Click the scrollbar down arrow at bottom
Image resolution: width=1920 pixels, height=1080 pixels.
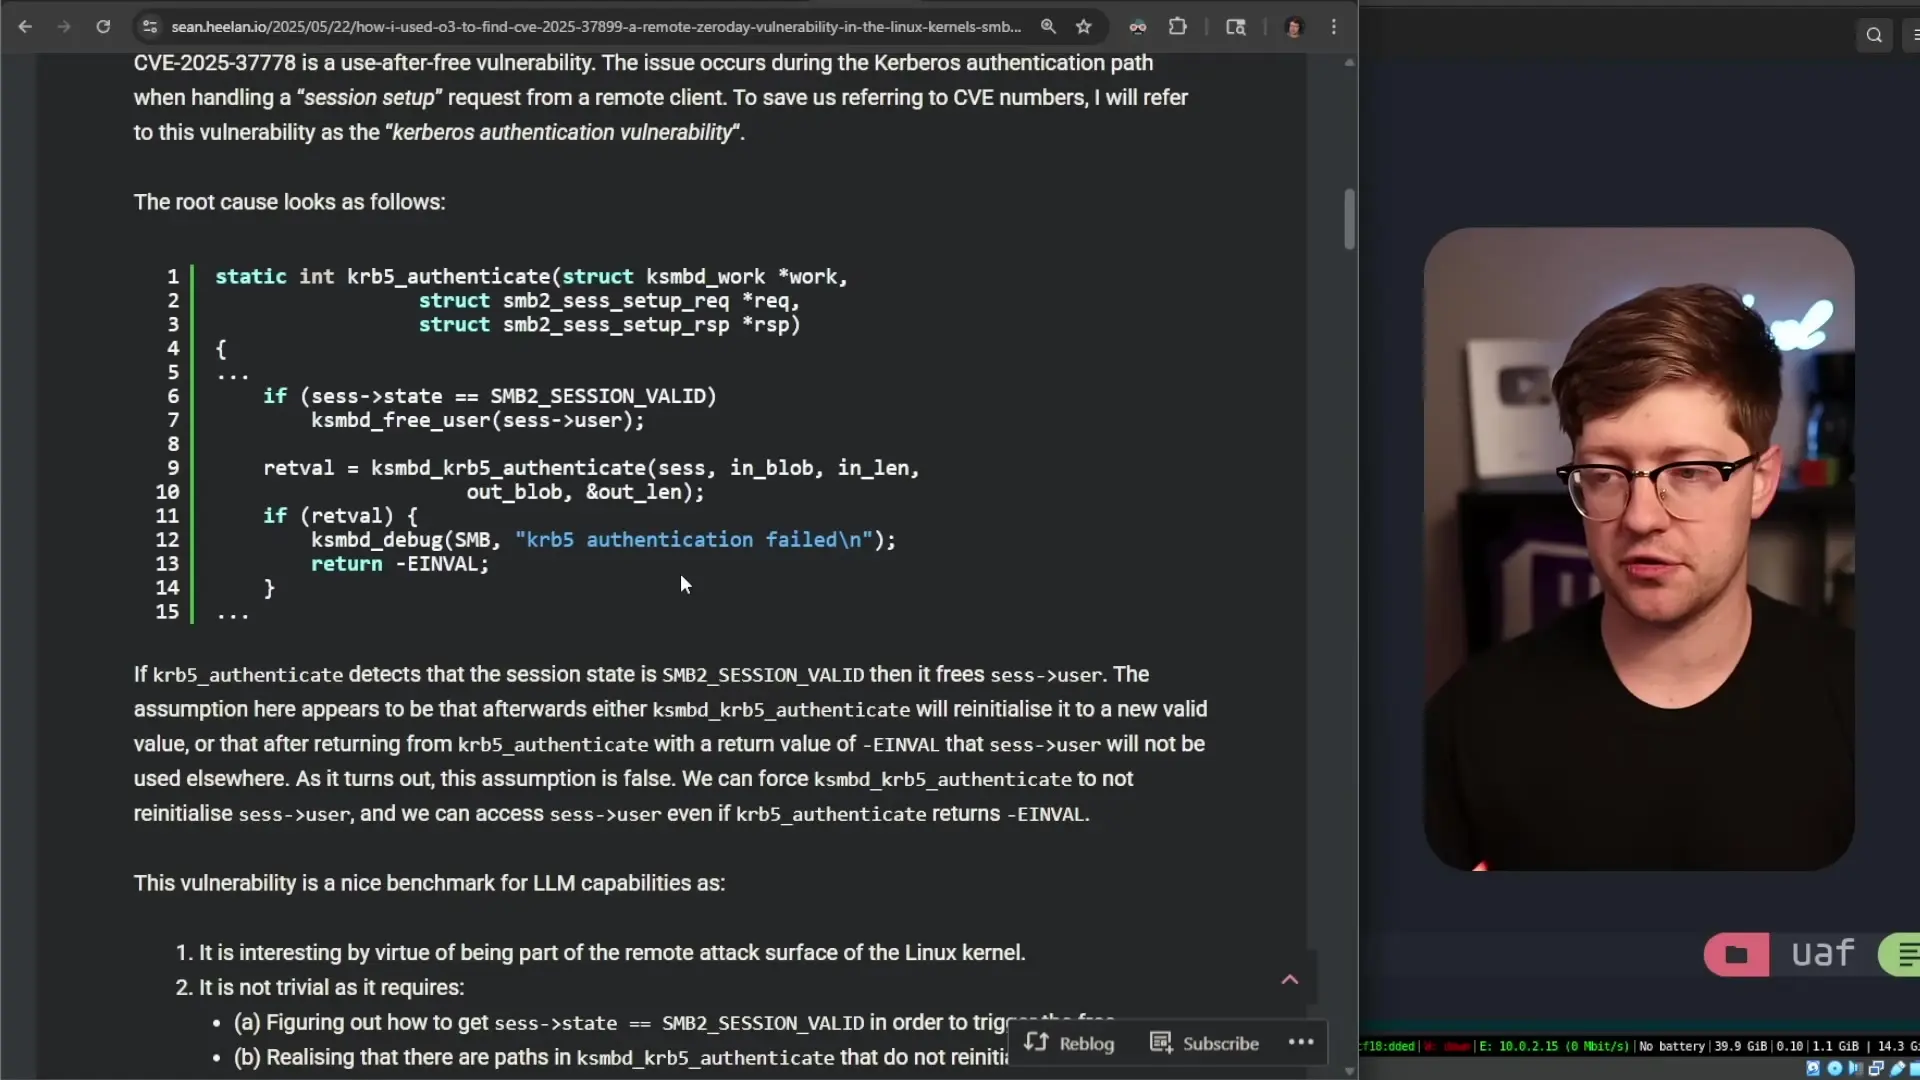coord(1349,1070)
